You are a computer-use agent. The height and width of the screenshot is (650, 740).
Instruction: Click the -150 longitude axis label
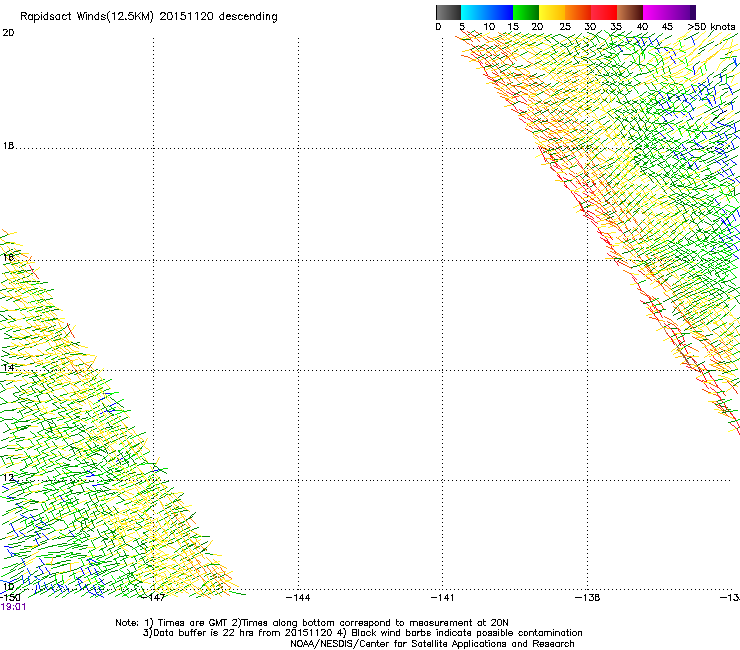[10, 598]
